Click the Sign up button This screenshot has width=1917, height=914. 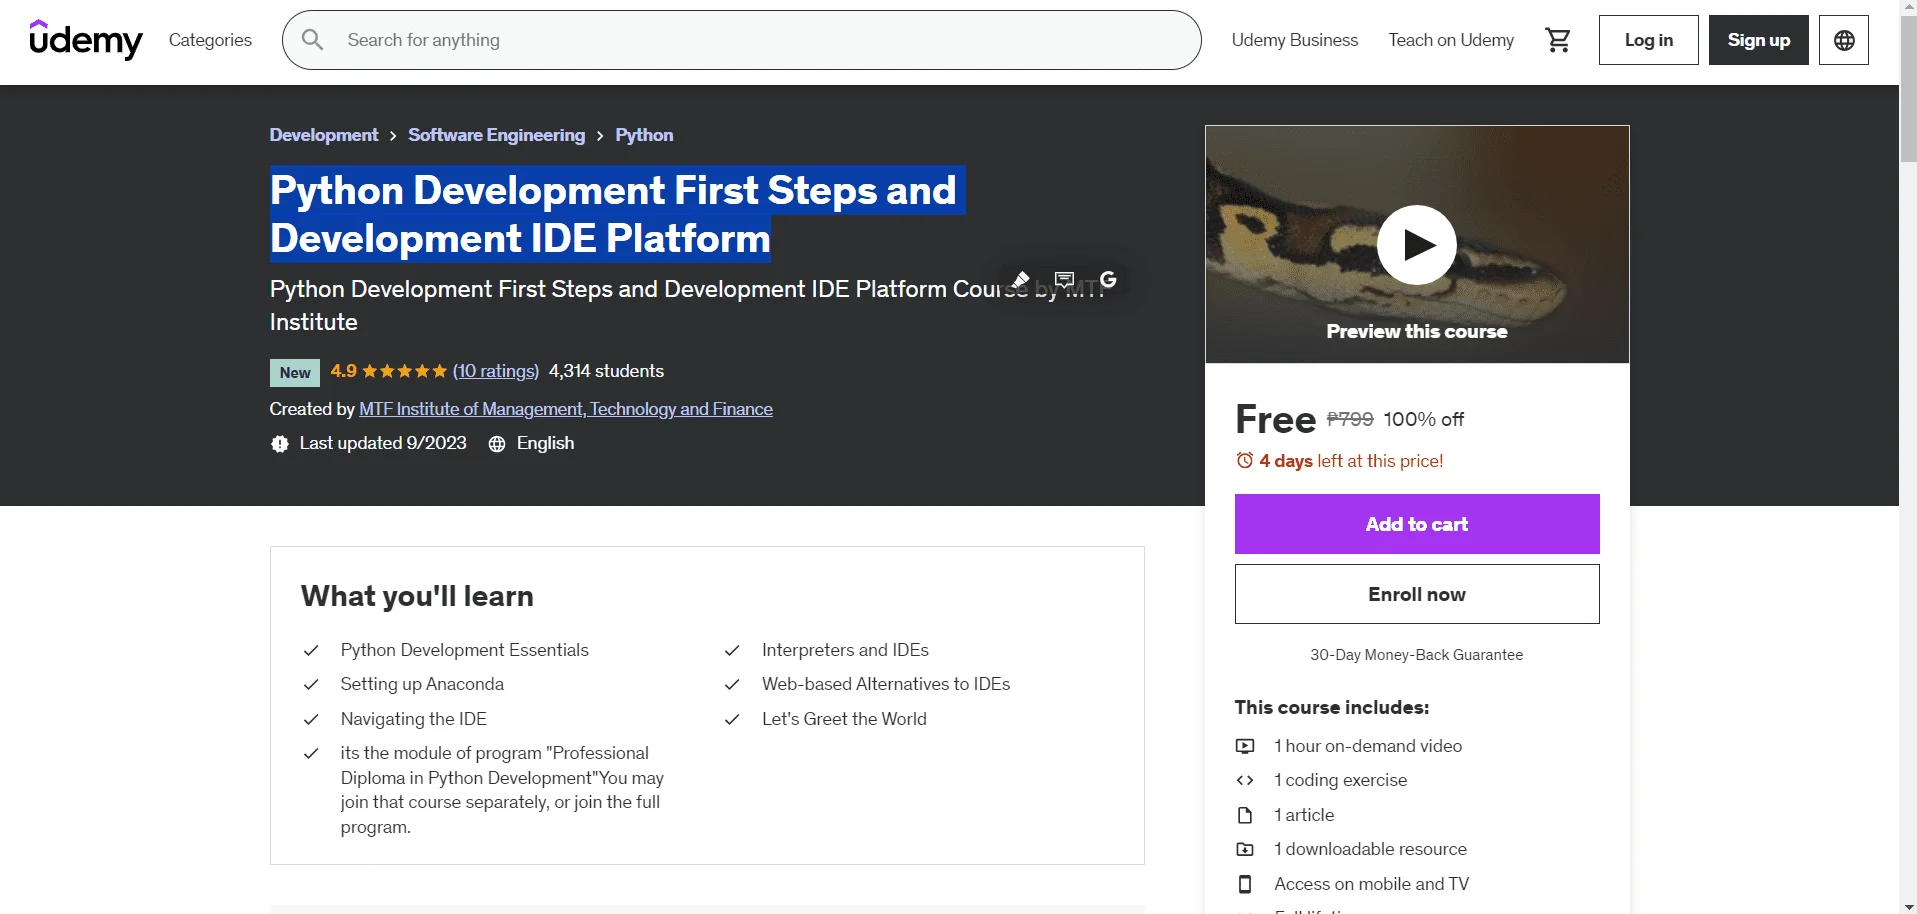coord(1758,40)
